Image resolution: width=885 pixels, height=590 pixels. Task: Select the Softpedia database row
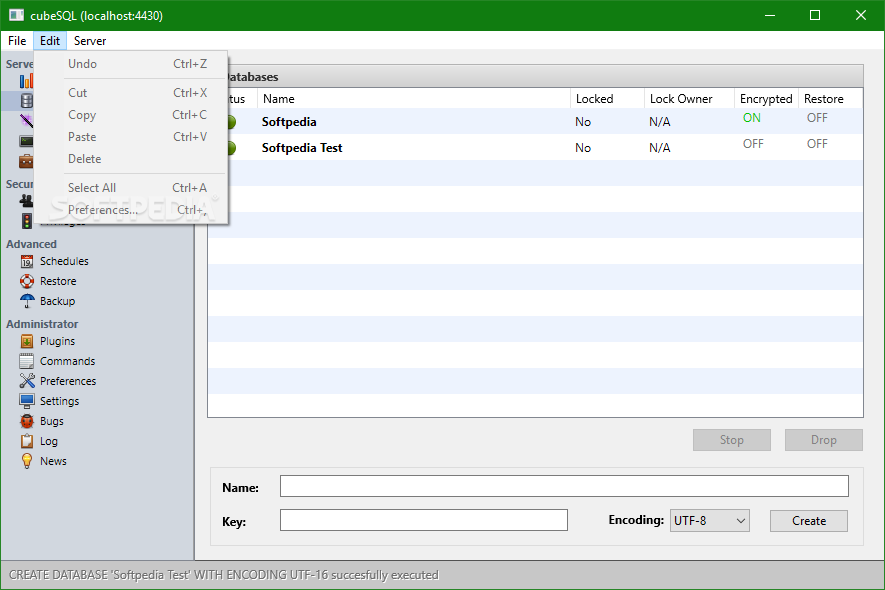pyautogui.click(x=535, y=121)
